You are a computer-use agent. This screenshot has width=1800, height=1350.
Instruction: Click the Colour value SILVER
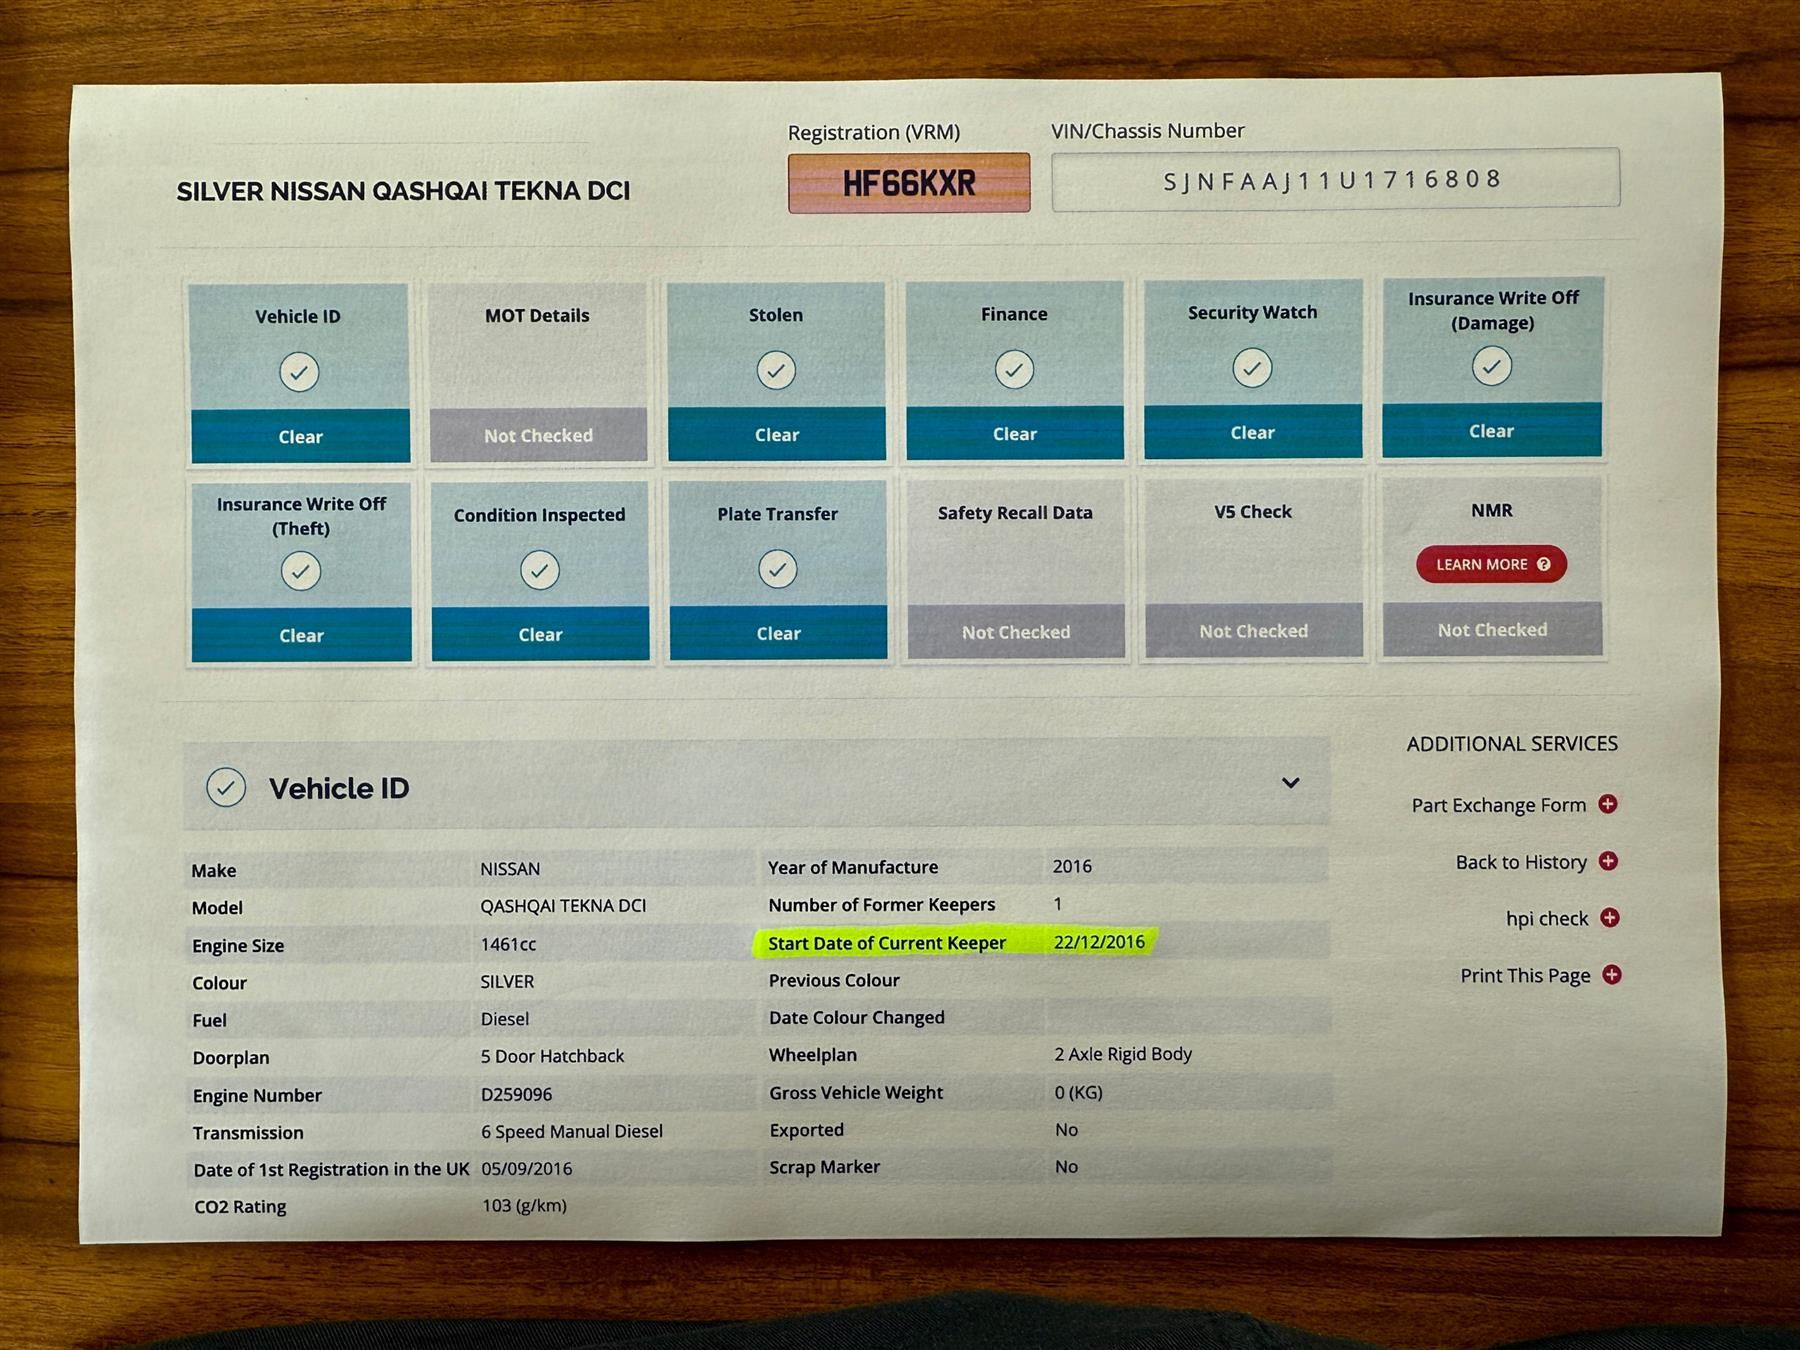[507, 982]
